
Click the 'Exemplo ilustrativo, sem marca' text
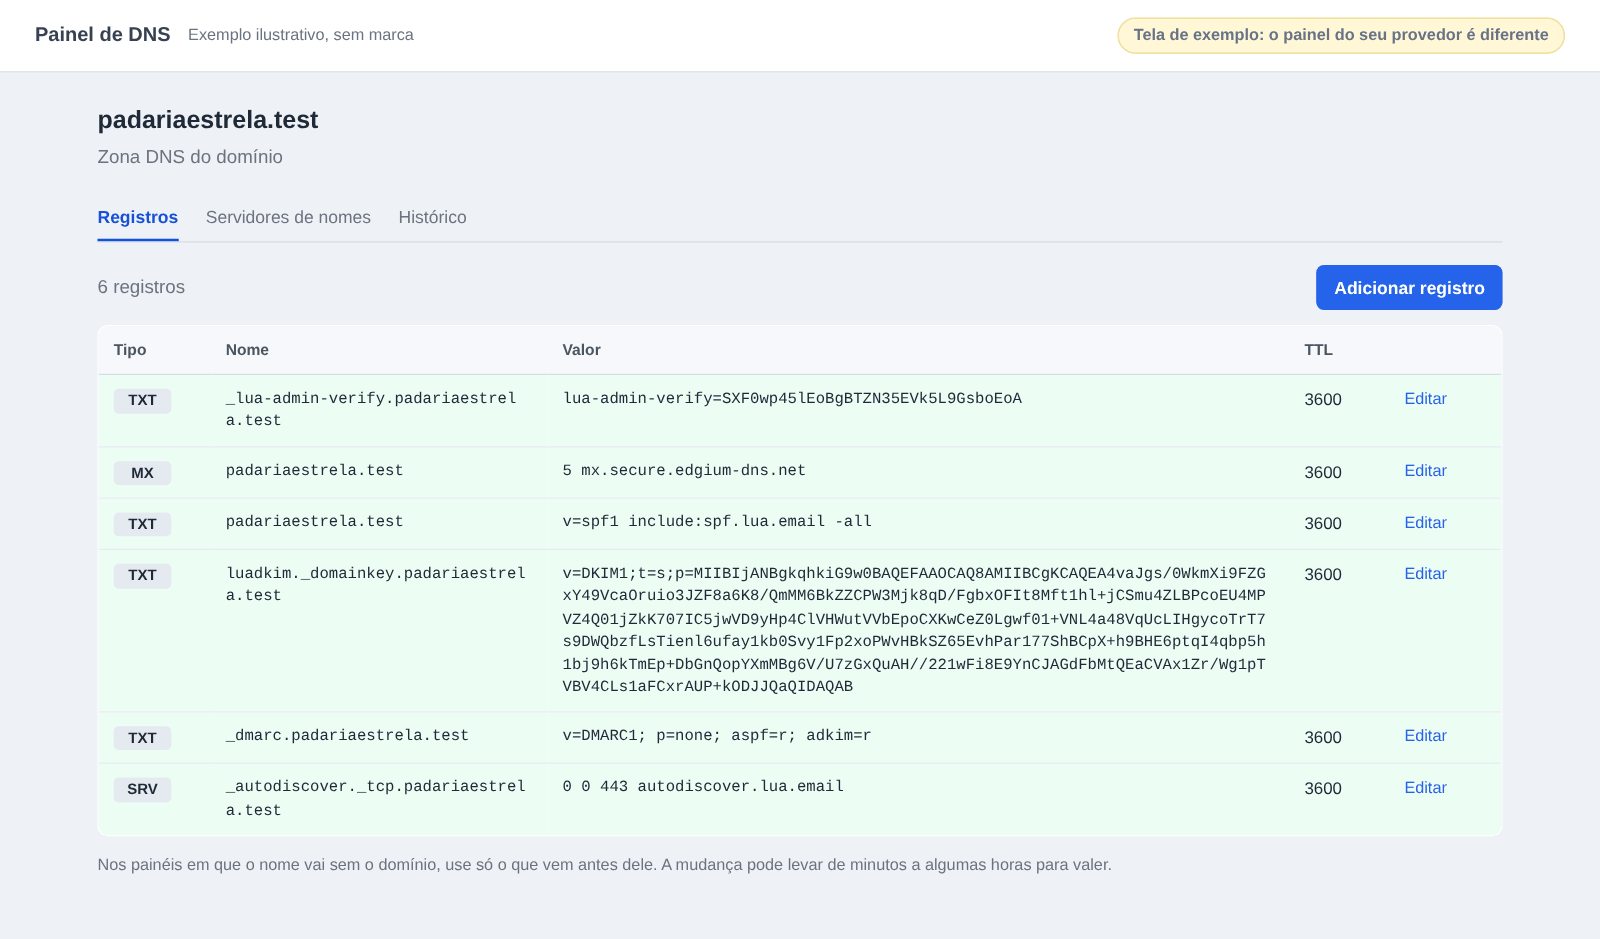(x=301, y=35)
